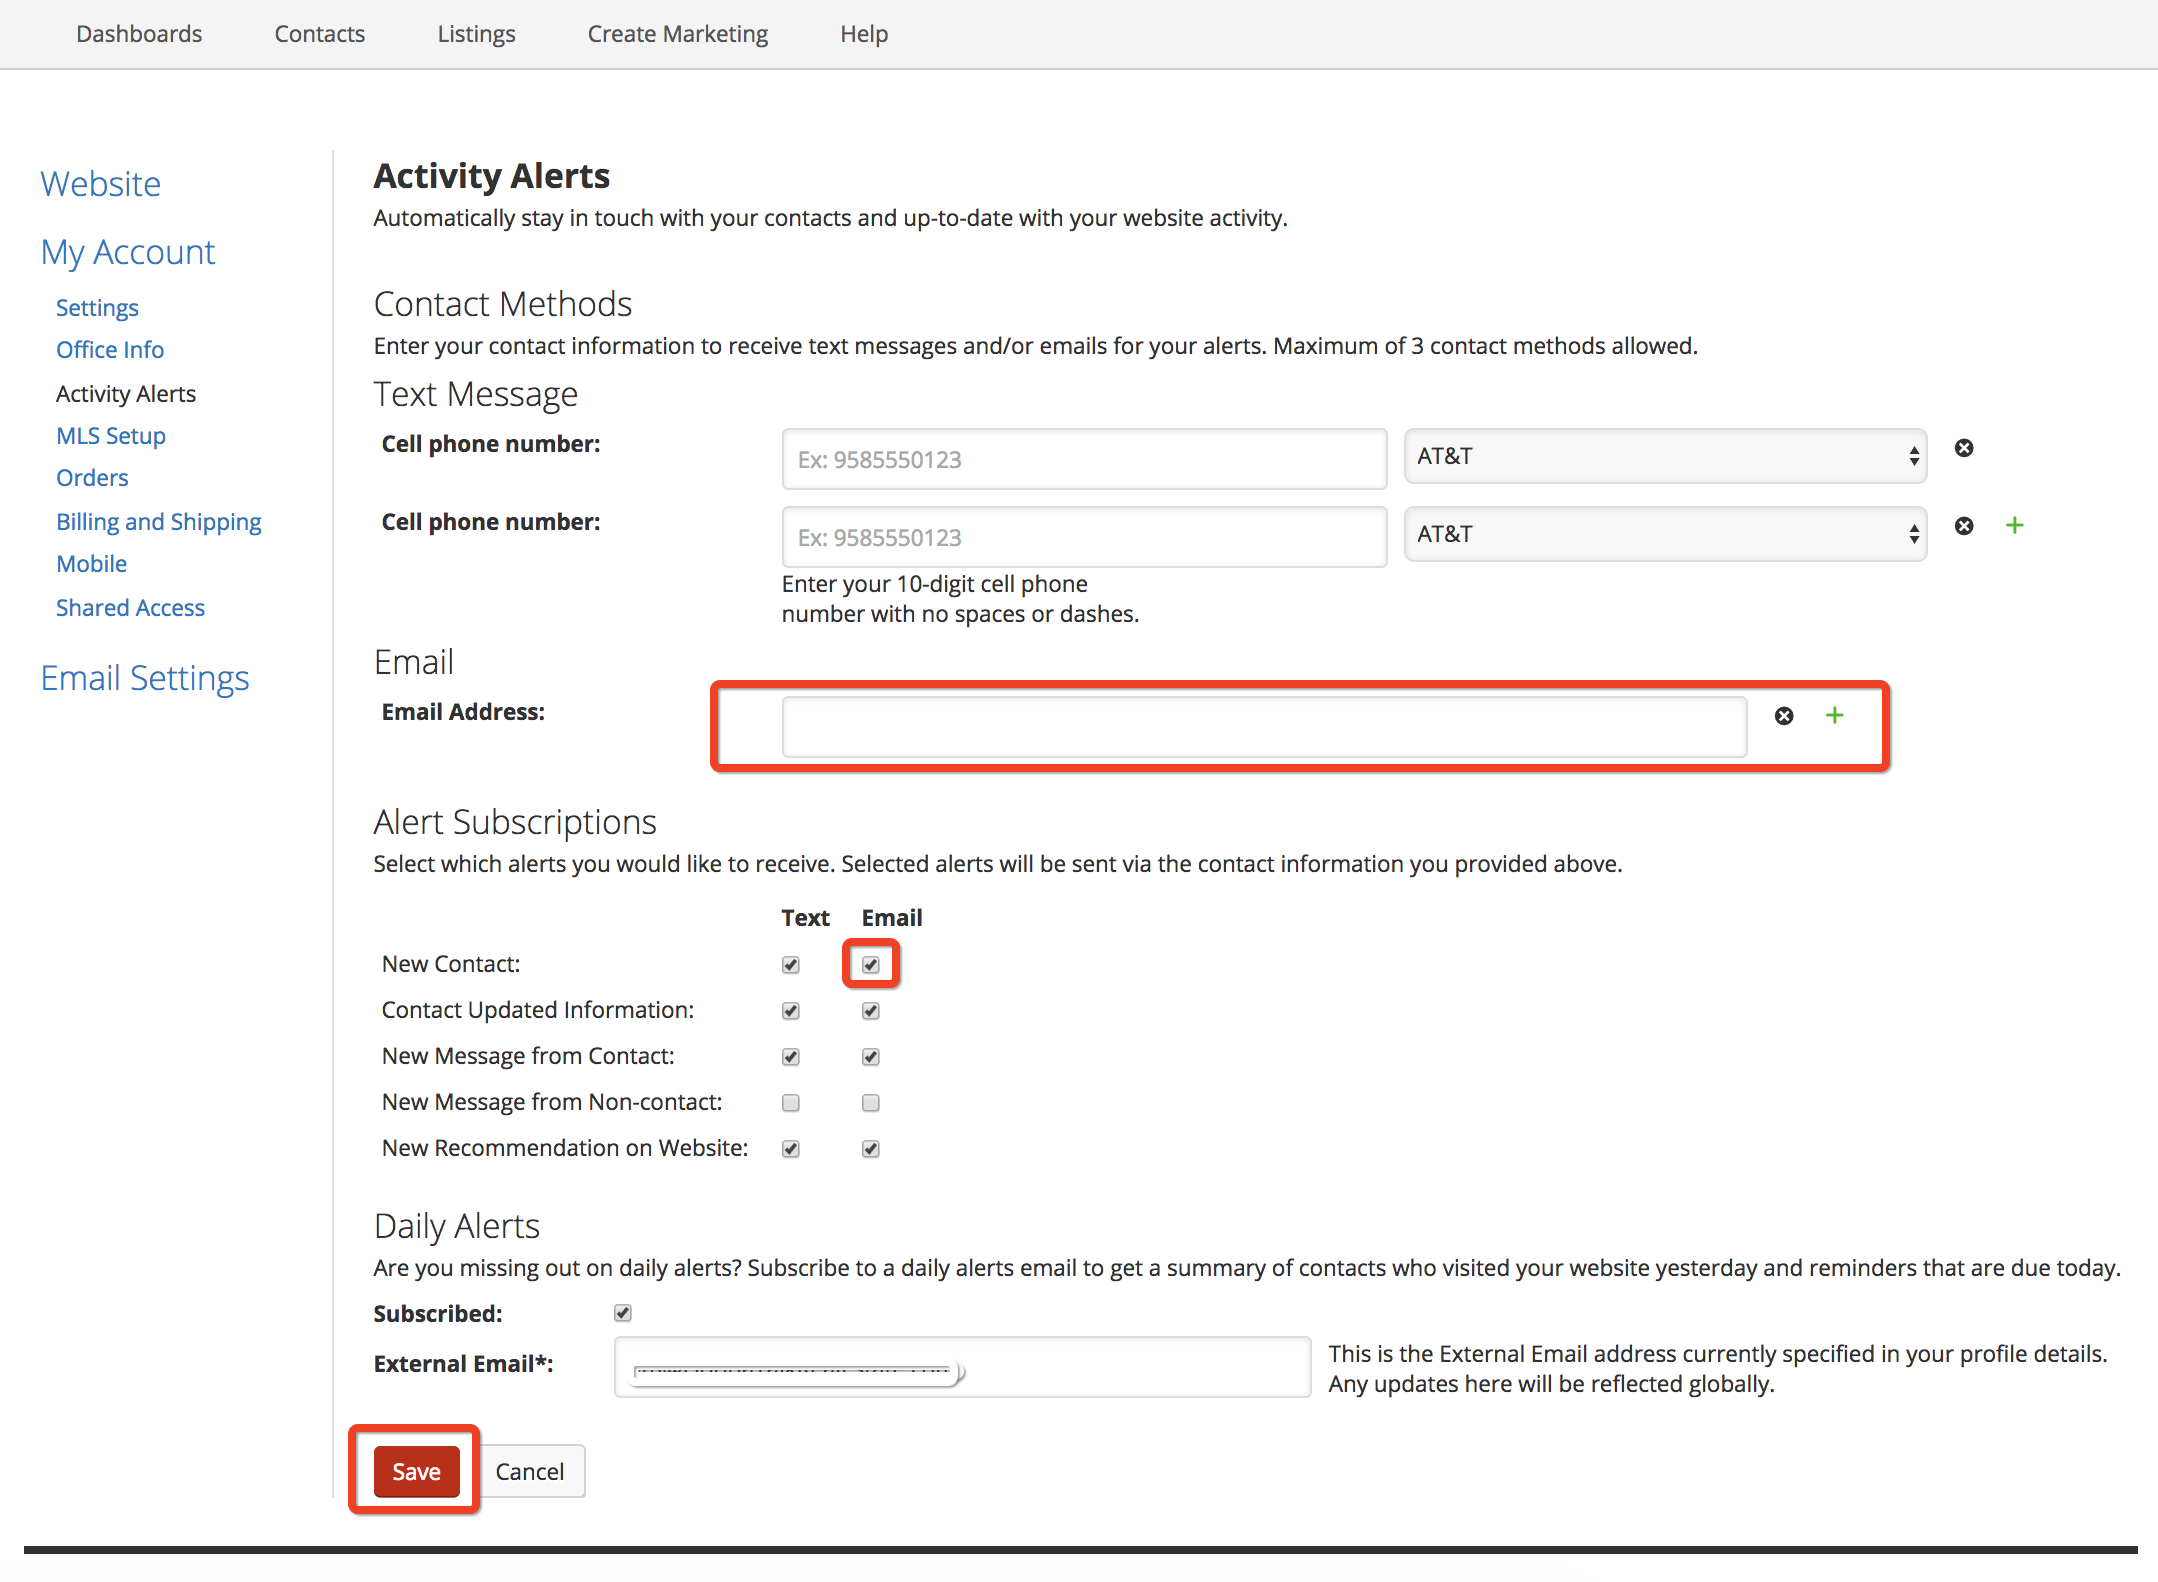
Task: Go to MLS Setup page
Action: click(x=111, y=436)
